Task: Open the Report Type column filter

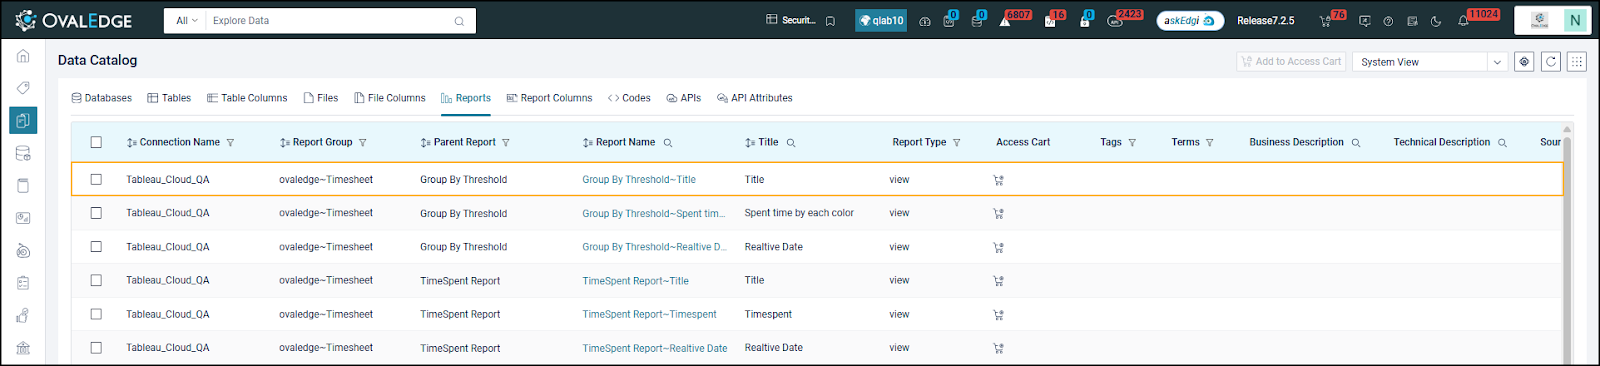Action: click(x=957, y=143)
